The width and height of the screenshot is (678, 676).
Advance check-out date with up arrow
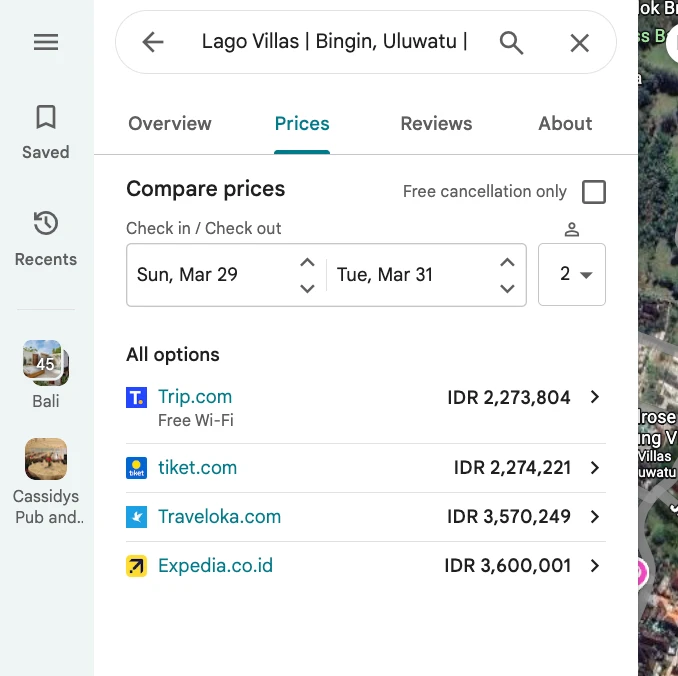pos(507,262)
